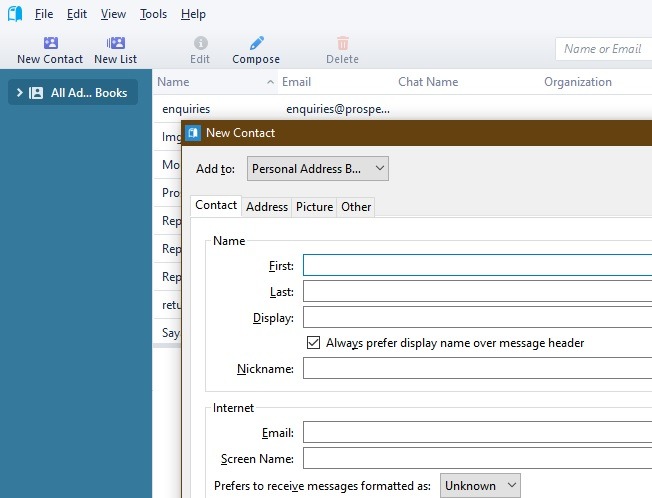Switch to the Contact tab
Viewport: 652px width, 498px height.
[x=216, y=205]
